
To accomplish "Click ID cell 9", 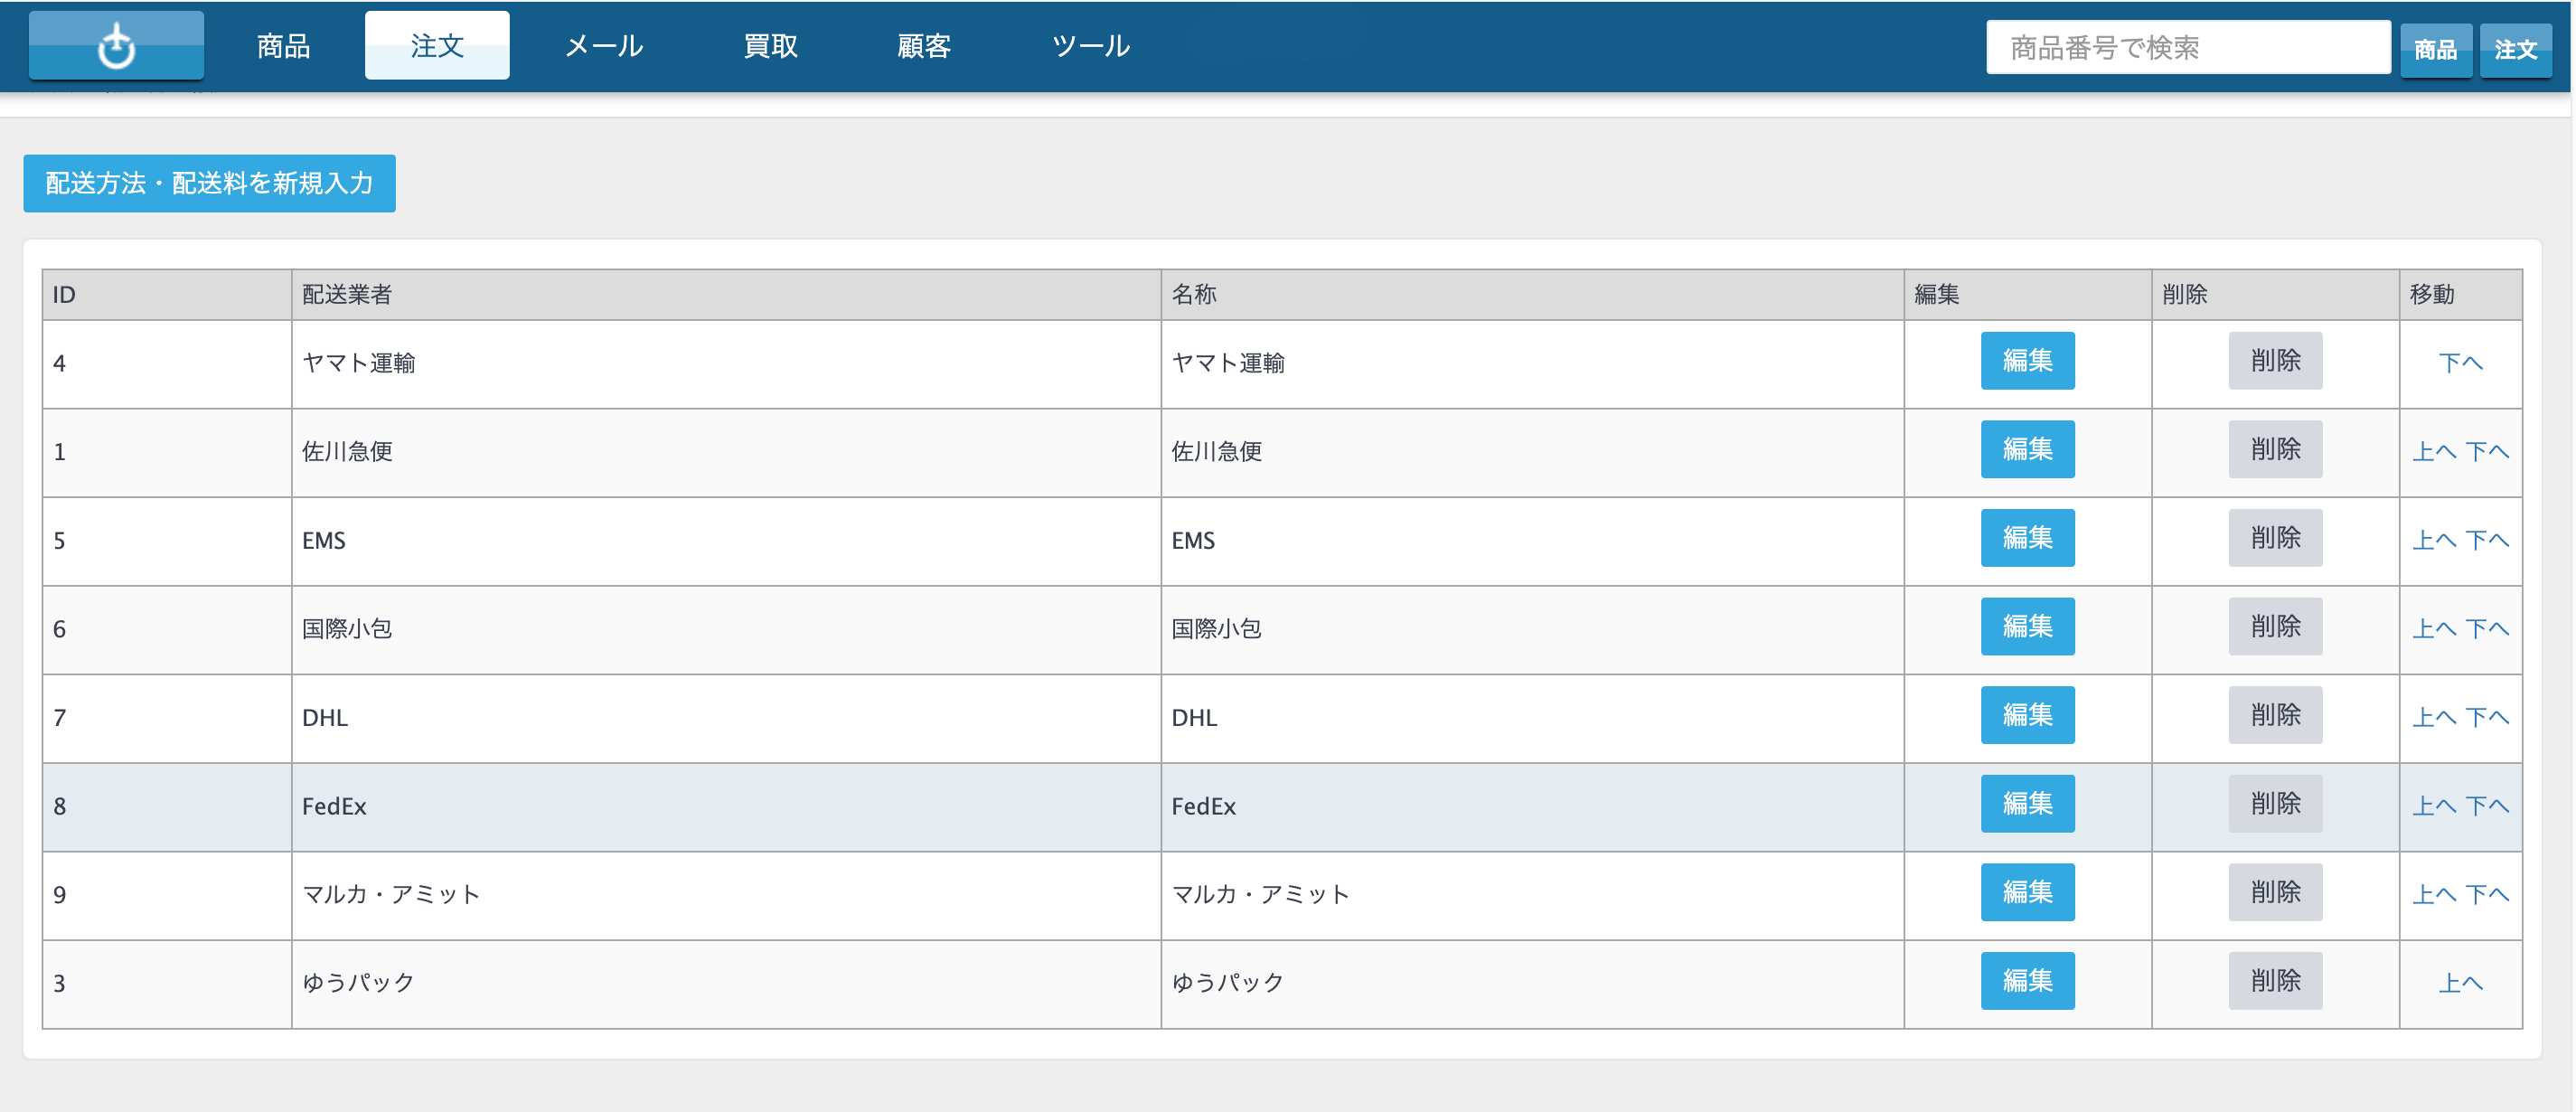I will 167,895.
